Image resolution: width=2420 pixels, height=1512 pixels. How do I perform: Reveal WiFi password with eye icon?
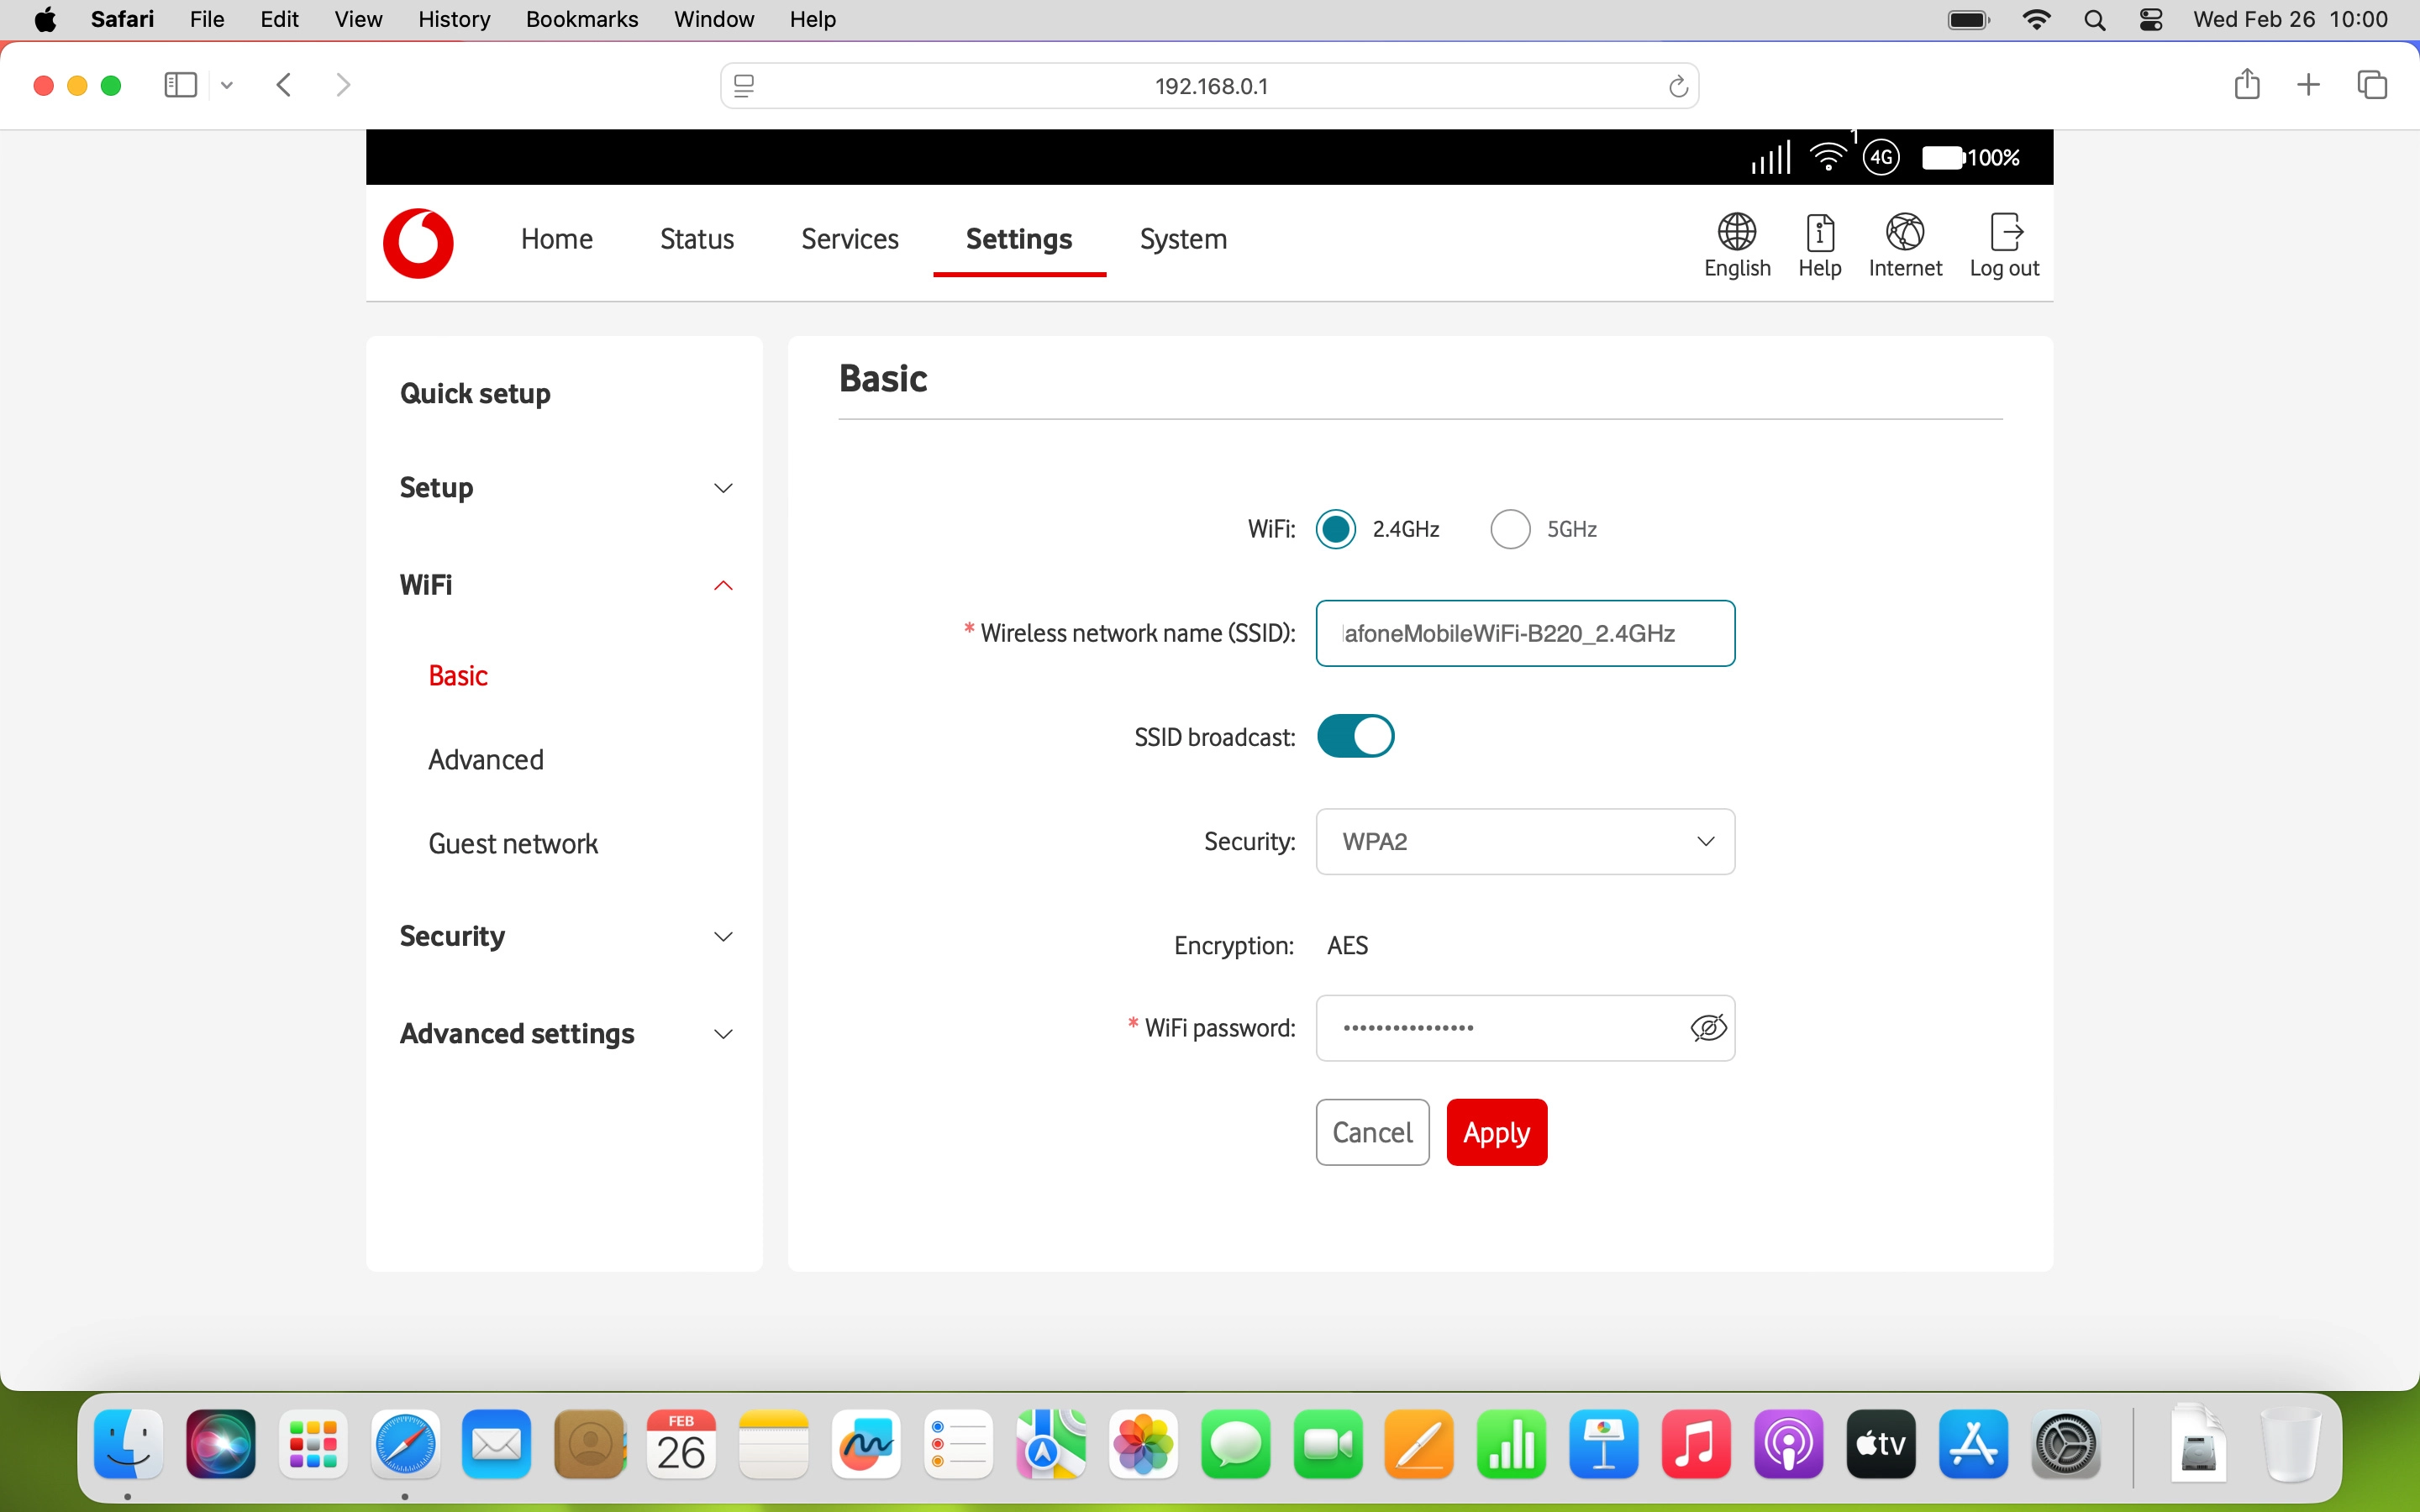pos(1707,1028)
